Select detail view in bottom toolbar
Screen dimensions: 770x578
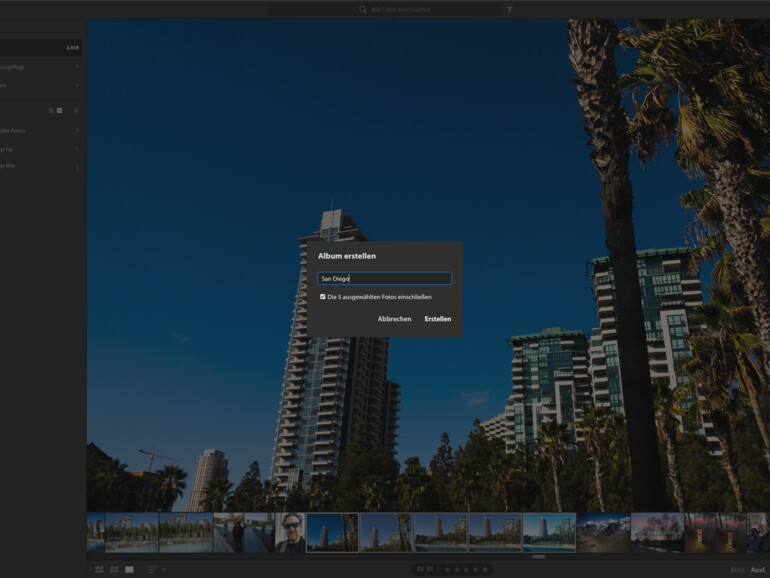click(x=129, y=569)
